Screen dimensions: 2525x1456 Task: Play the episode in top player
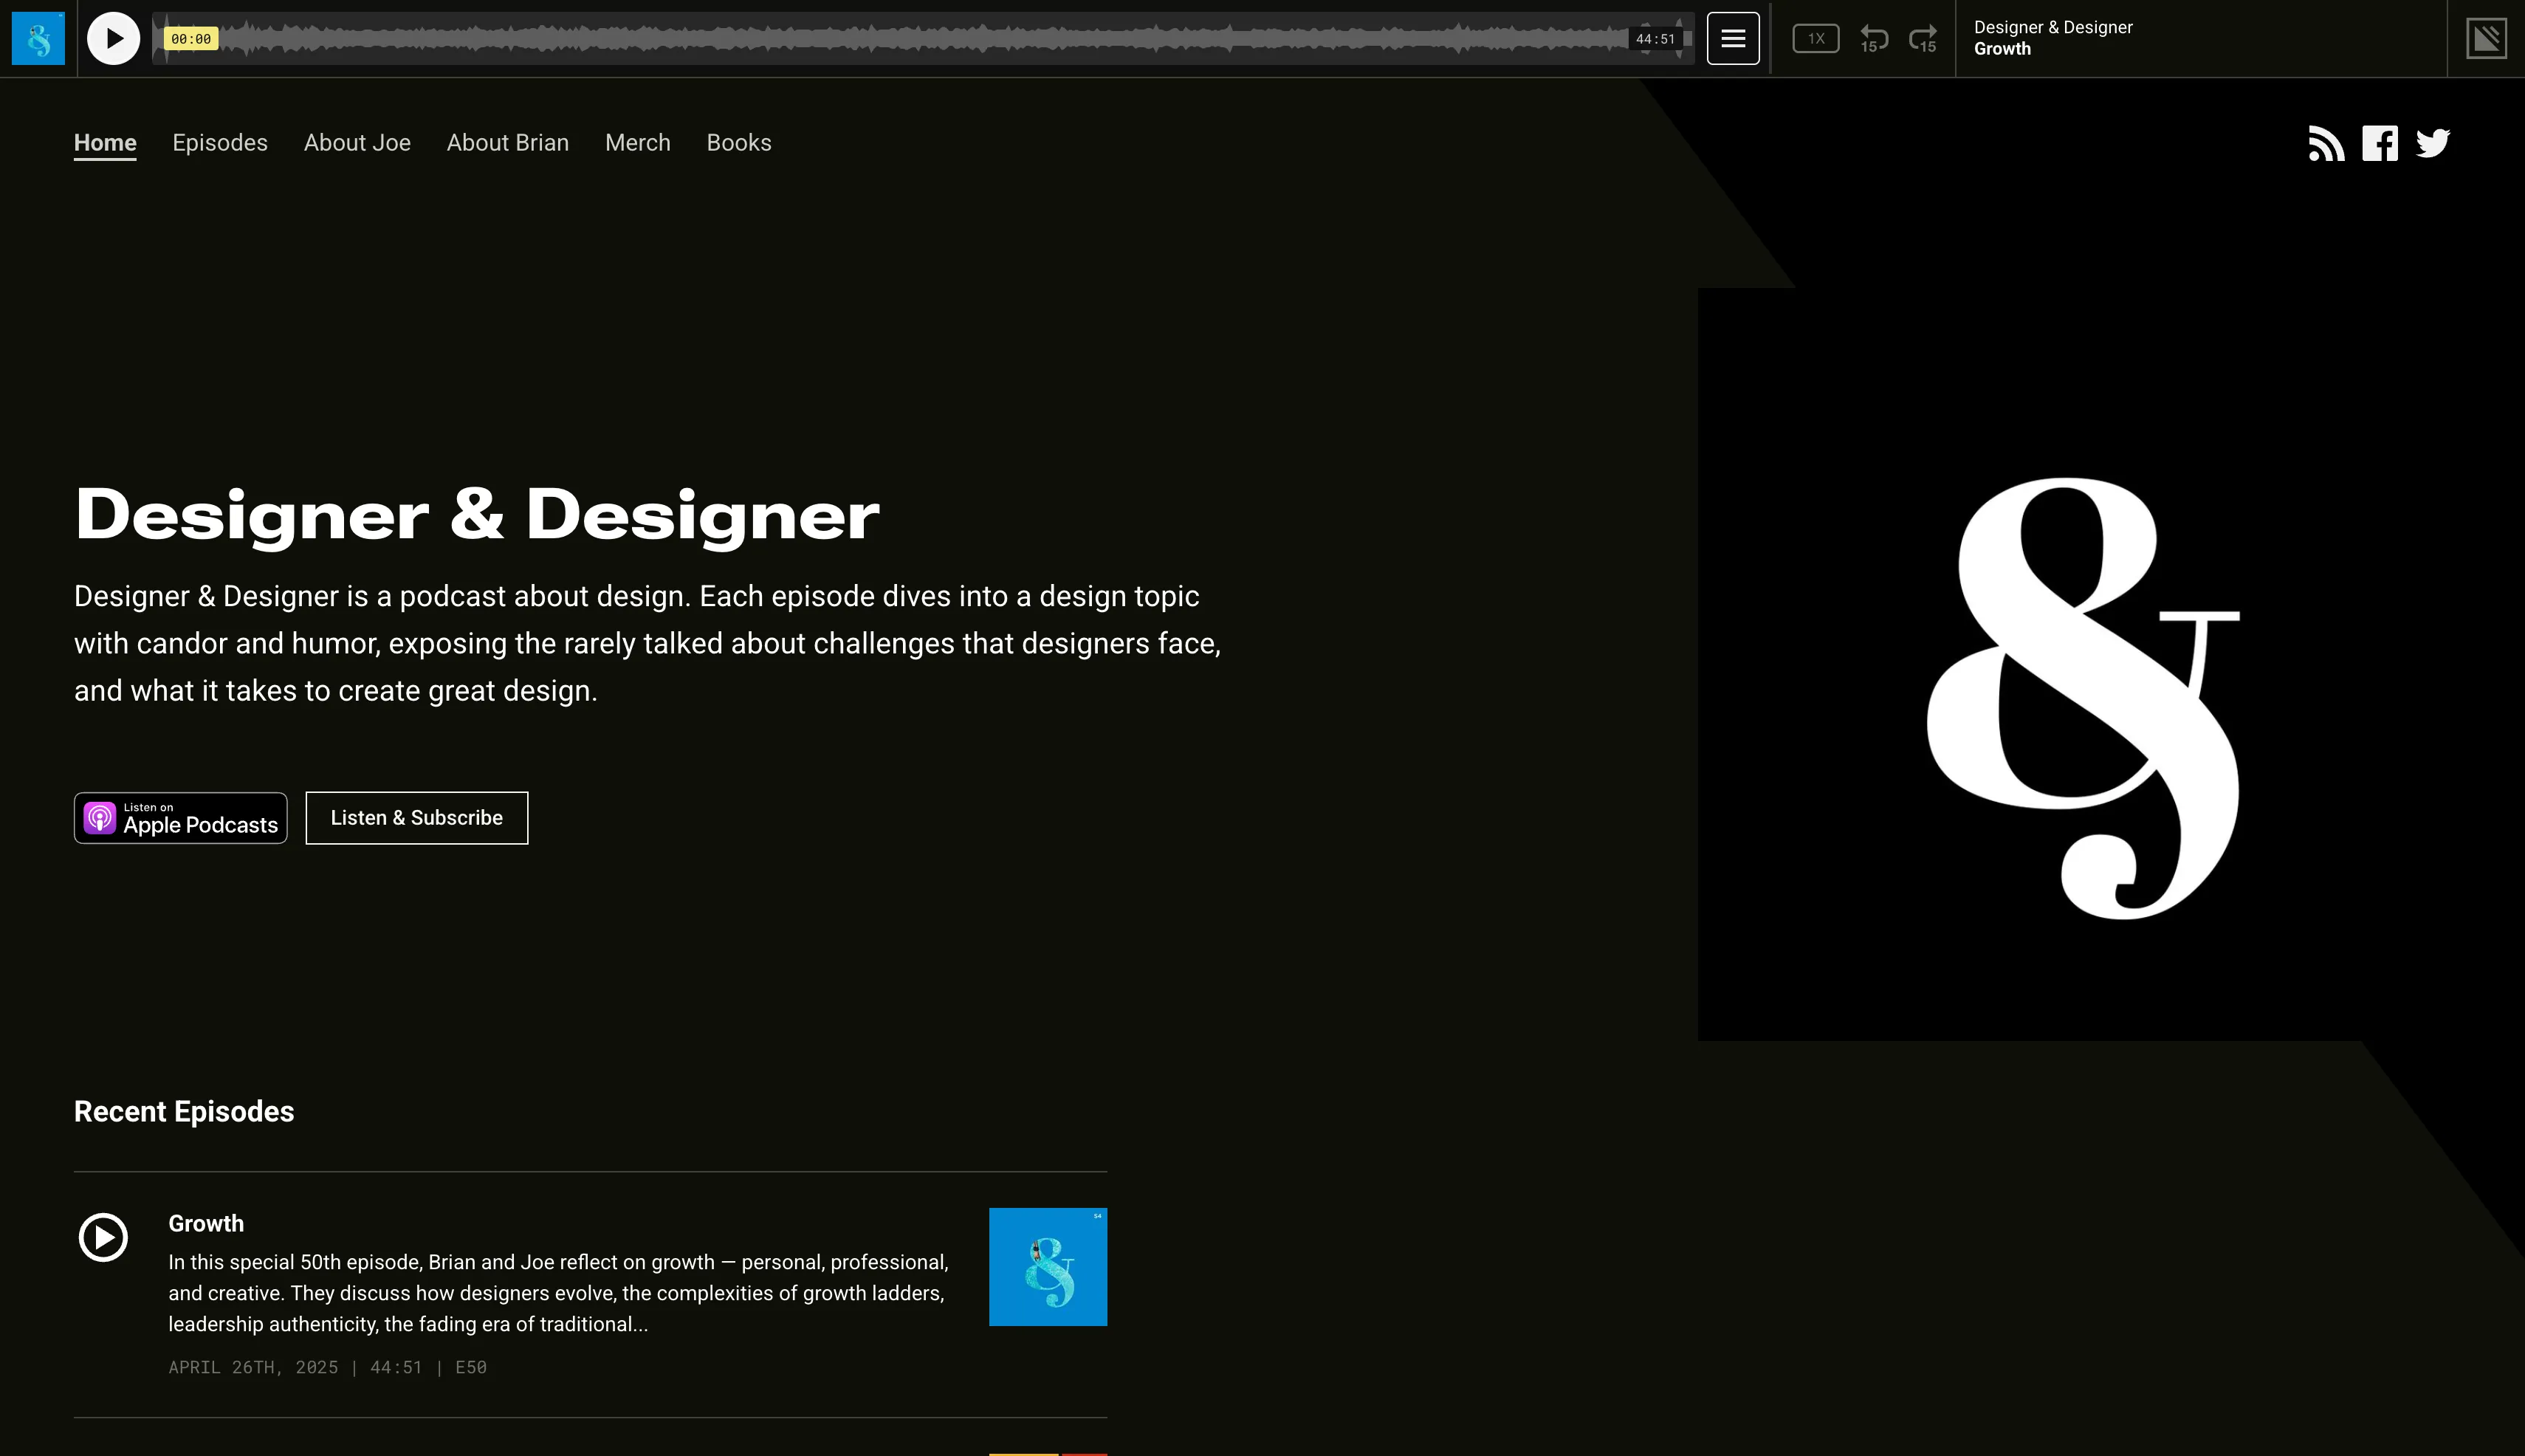pos(113,39)
